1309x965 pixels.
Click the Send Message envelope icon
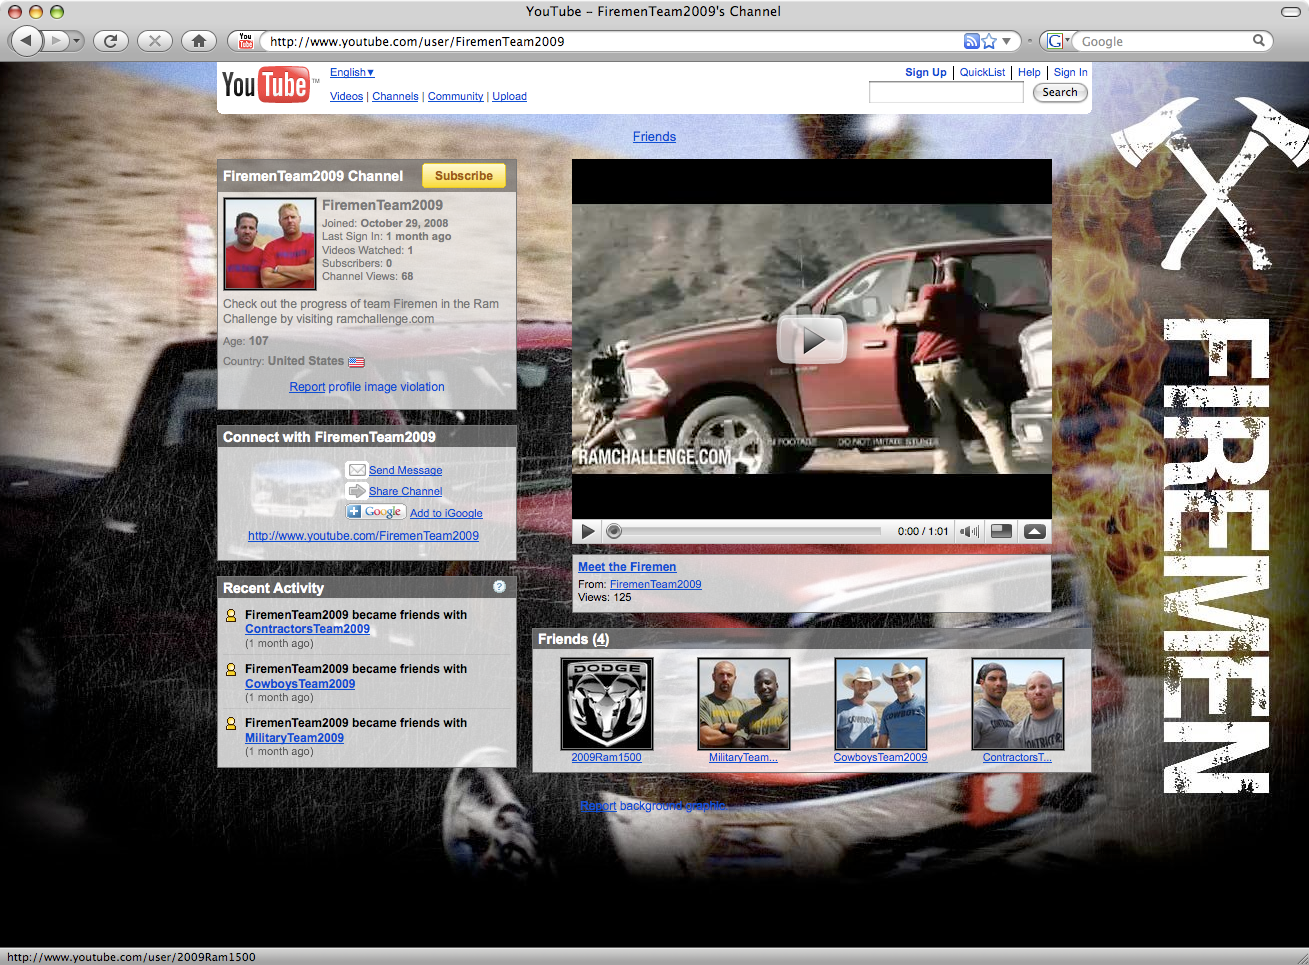[x=356, y=470]
